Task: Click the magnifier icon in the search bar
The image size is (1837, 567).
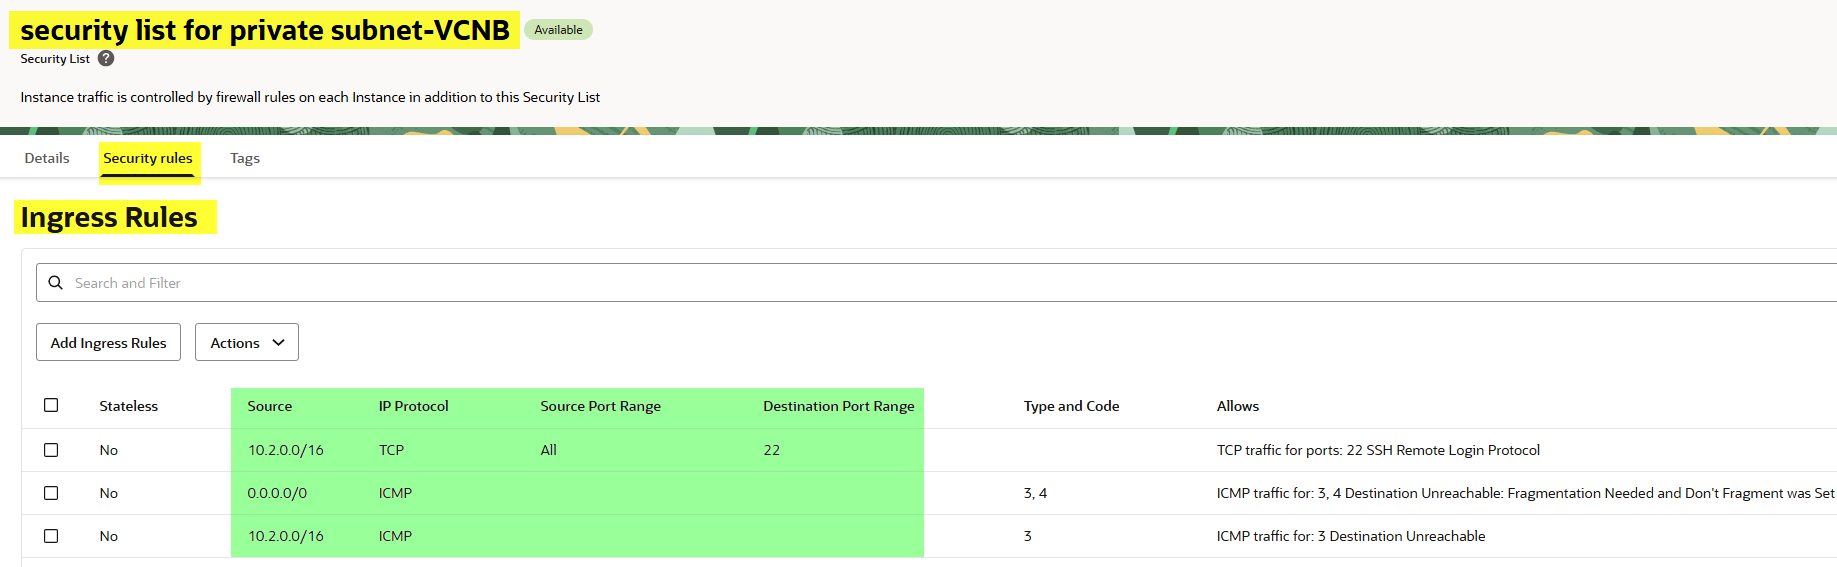Action: point(56,283)
